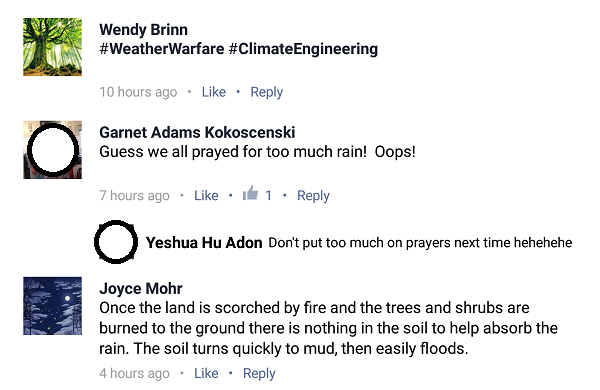The height and width of the screenshot is (390, 600).
Task: Reply to Wendy Brinn's comment
Action: 267,92
